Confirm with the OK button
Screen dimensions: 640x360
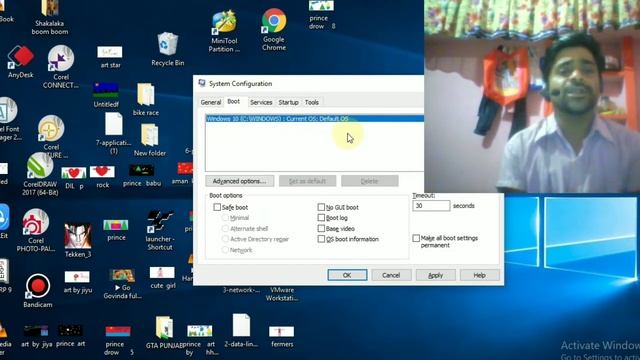(x=347, y=276)
